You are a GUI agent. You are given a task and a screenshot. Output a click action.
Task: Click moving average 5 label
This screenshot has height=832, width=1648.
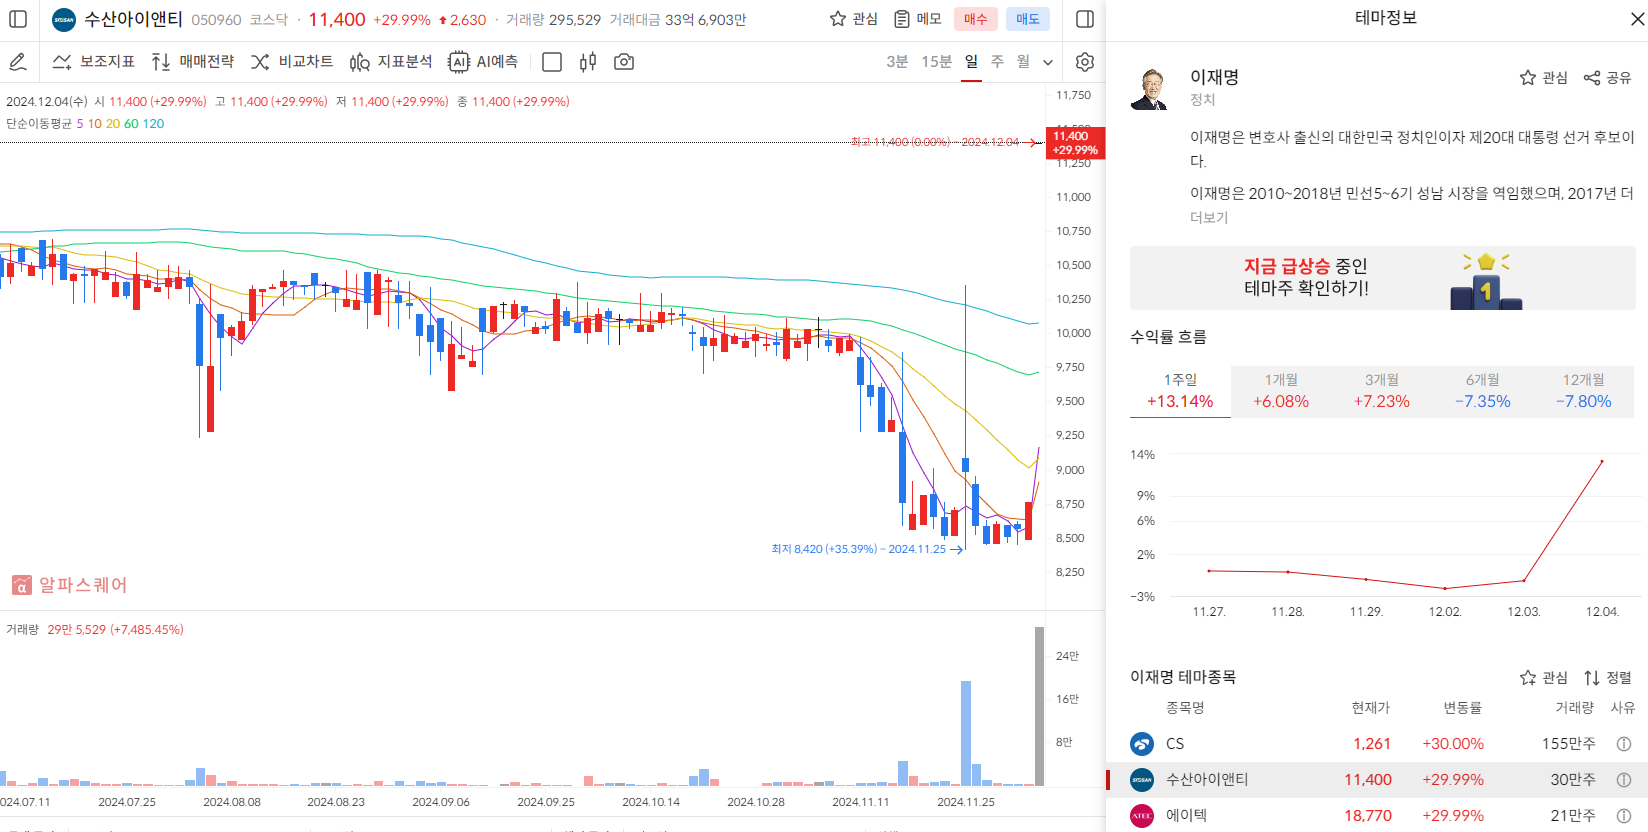[x=80, y=124]
